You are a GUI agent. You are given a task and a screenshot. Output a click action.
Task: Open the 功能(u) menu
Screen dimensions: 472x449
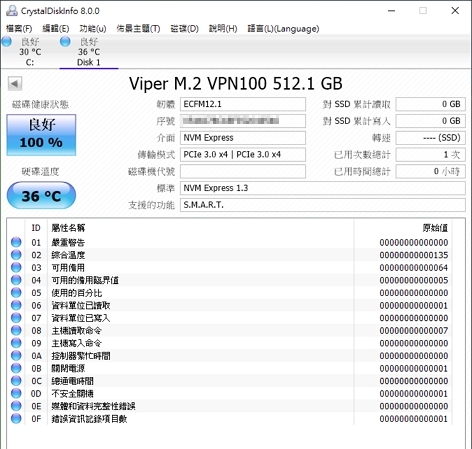pyautogui.click(x=93, y=29)
